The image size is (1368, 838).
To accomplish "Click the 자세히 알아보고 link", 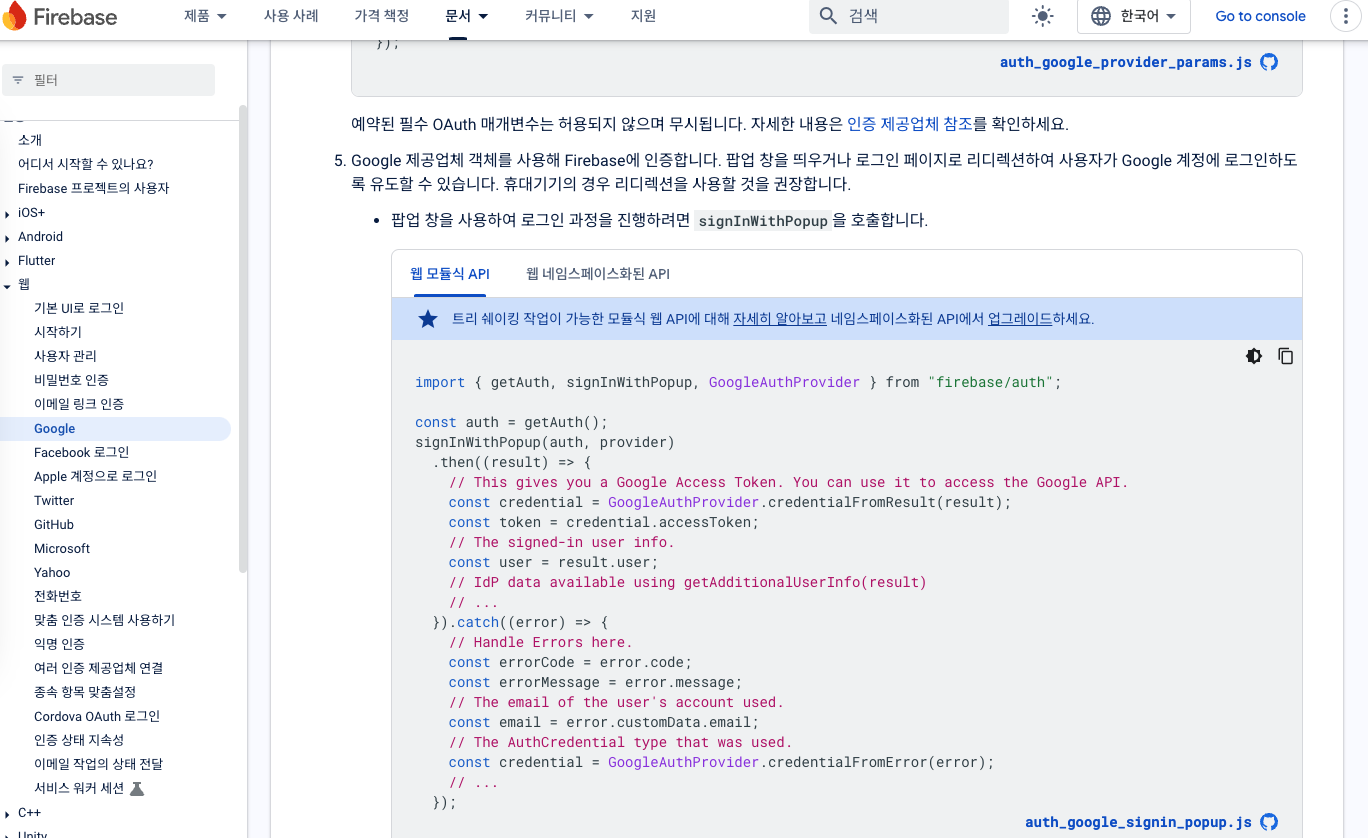I will pos(780,319).
